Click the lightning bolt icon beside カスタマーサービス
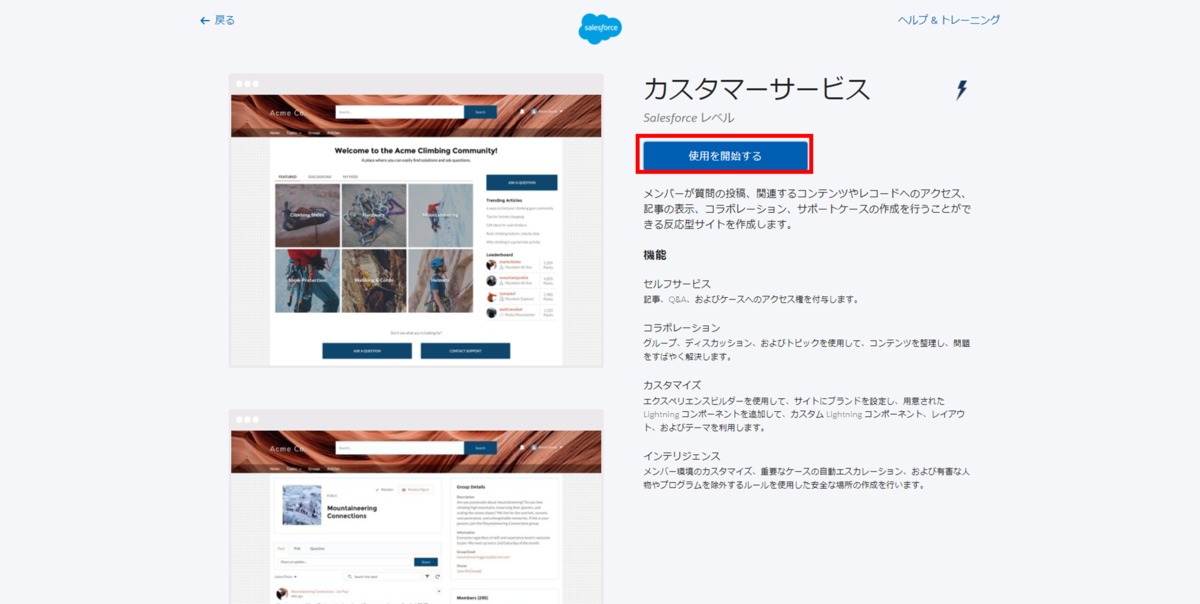The width and height of the screenshot is (1200, 604). tap(961, 90)
